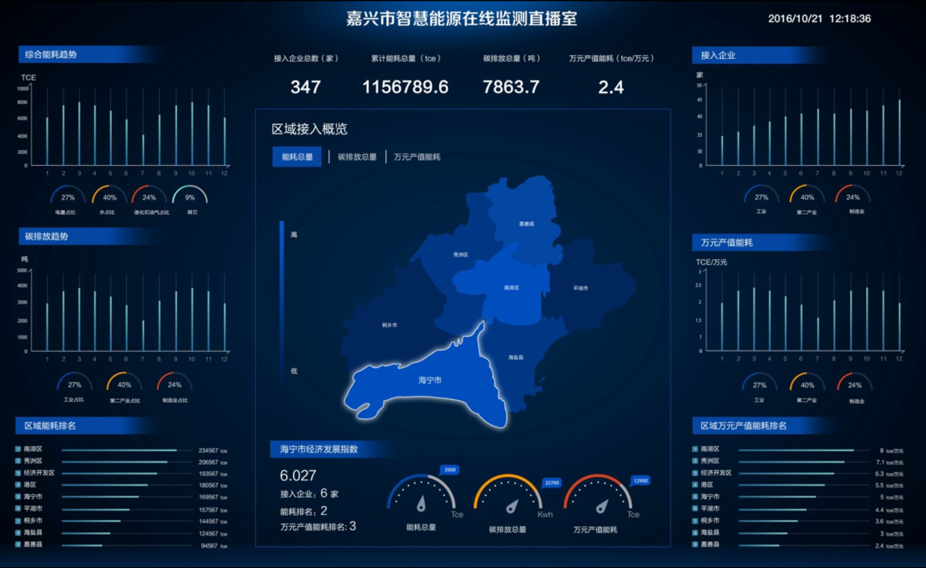Click the red 万元产值能耗 dial gauge
926x568 pixels.
pos(597,493)
